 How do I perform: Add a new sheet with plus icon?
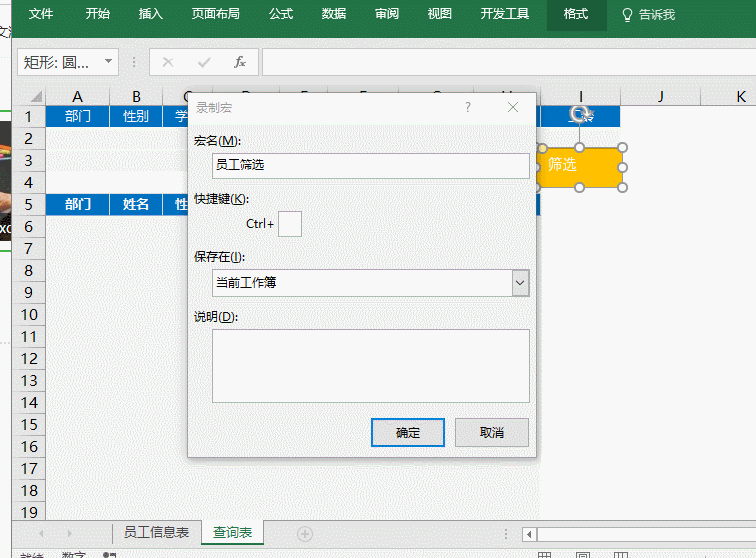point(305,534)
